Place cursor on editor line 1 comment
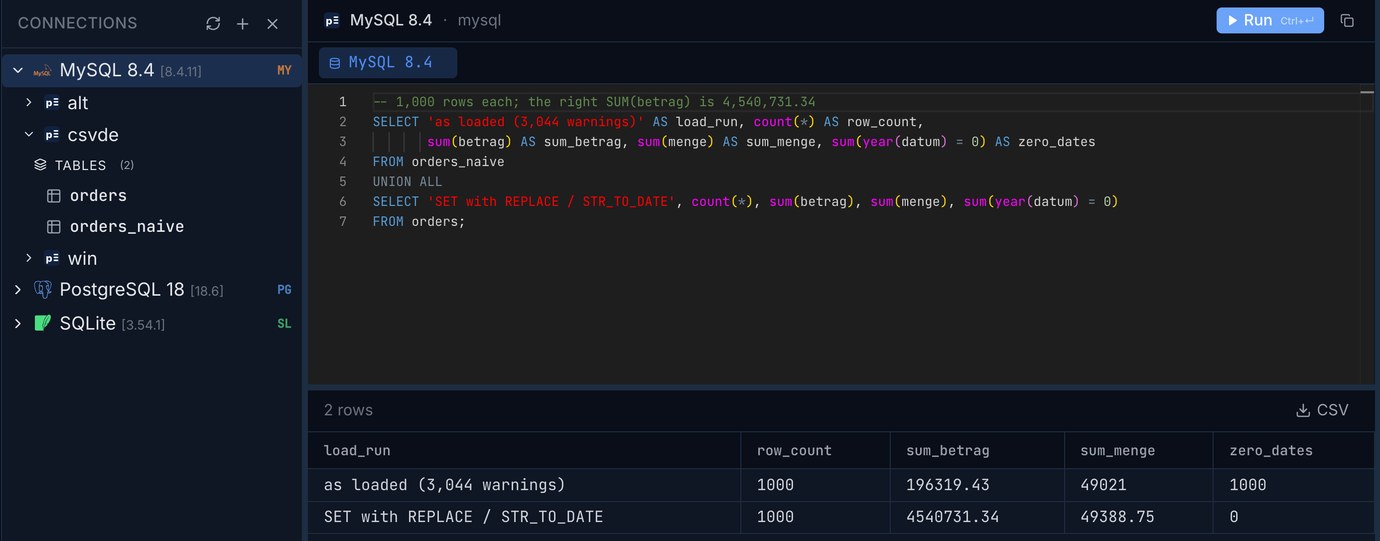 [x=594, y=102]
